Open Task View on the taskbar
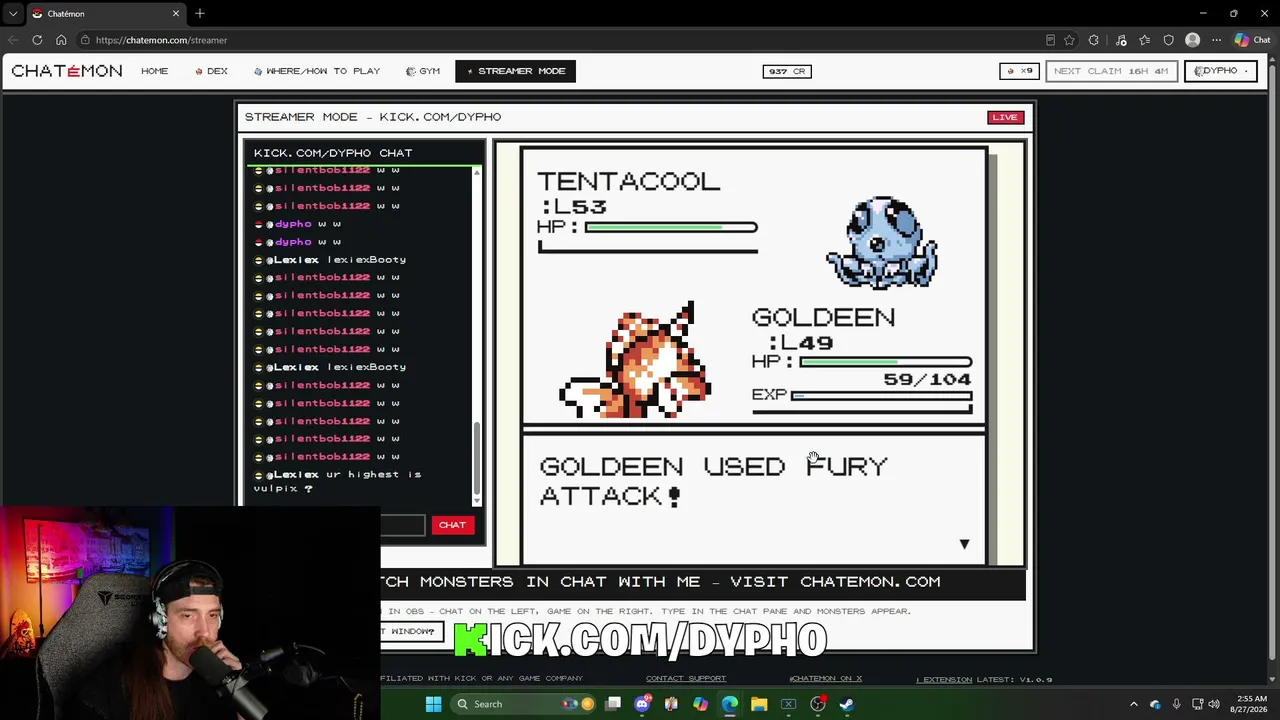The width and height of the screenshot is (1280, 720). coord(613,704)
